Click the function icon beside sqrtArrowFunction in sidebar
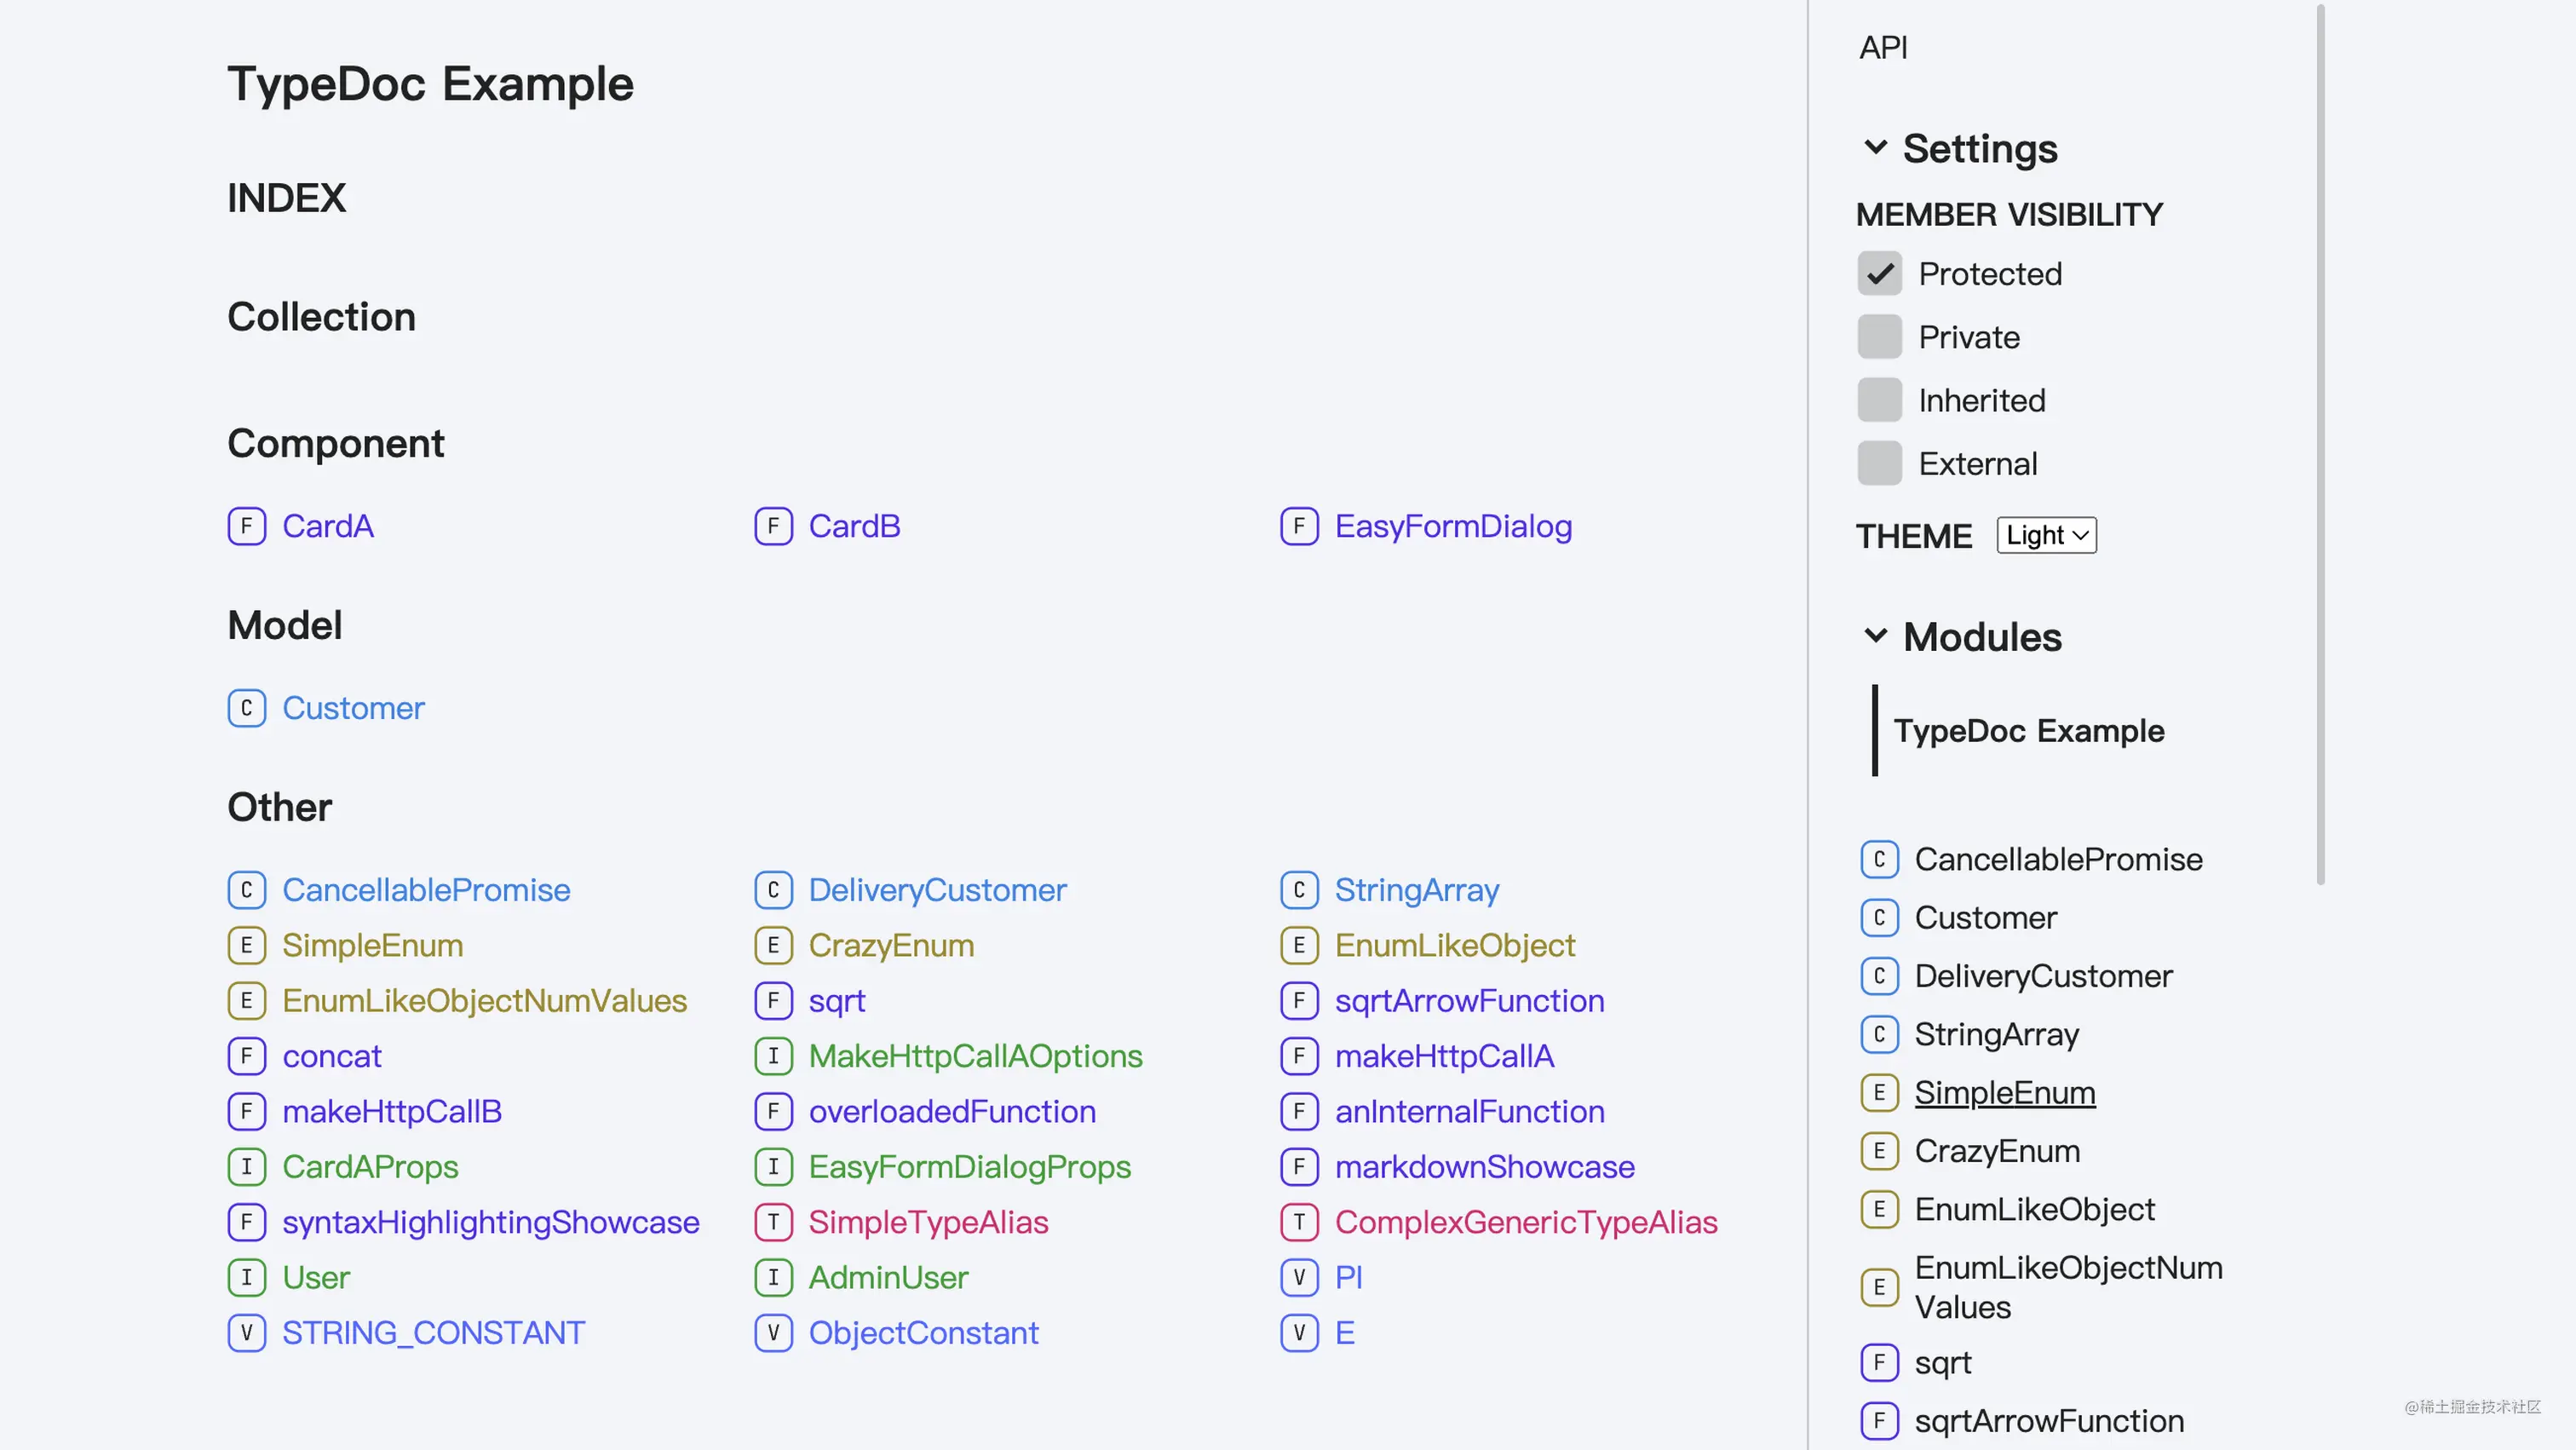Screen dimensions: 2576x1450 [1879, 1421]
